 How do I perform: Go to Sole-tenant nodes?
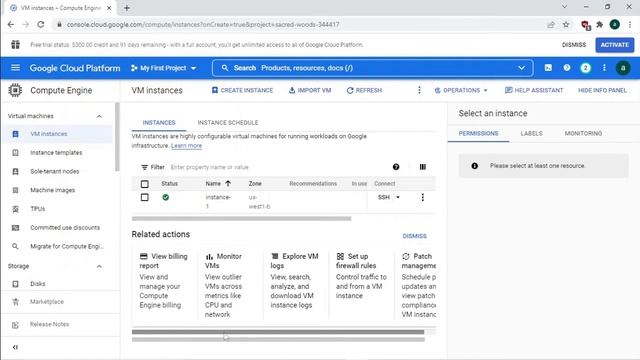(x=55, y=171)
